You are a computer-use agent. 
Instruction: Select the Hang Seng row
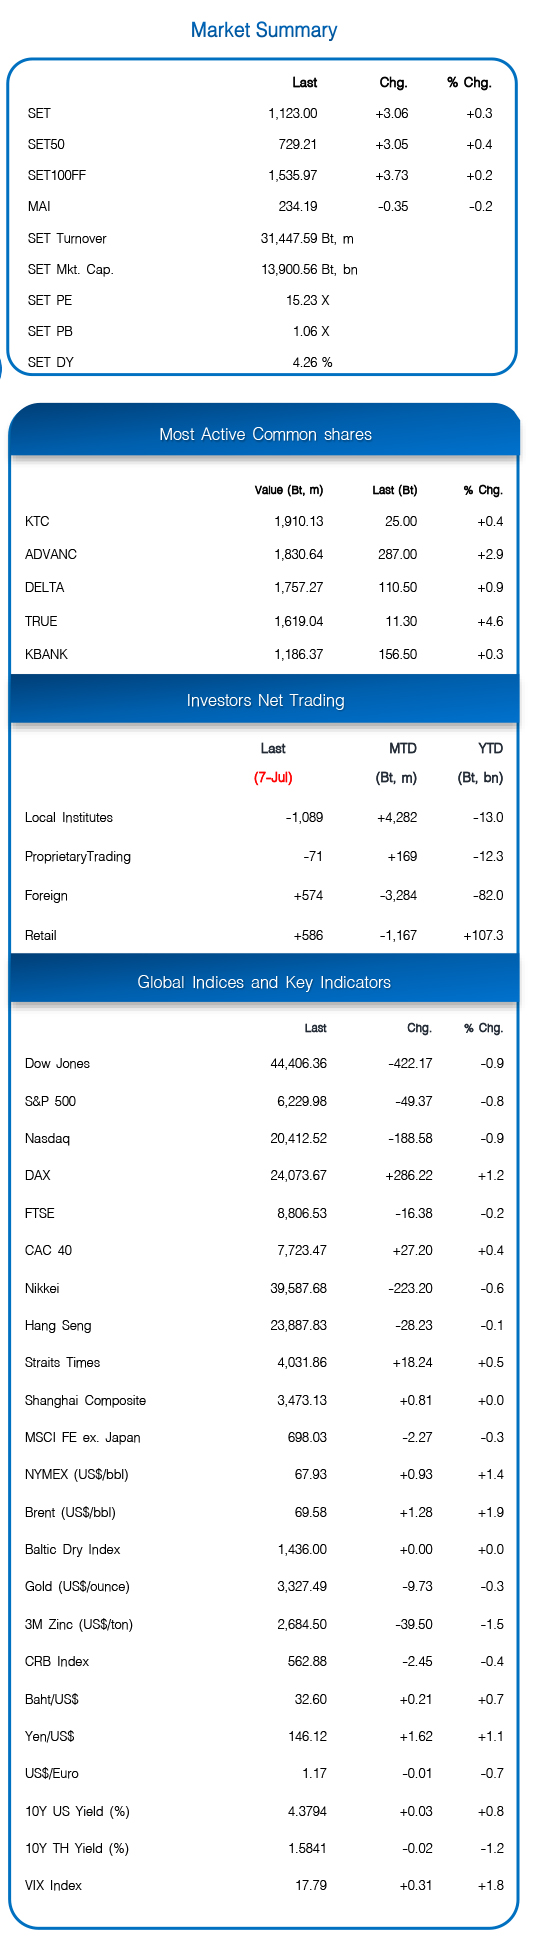[x=264, y=1325]
